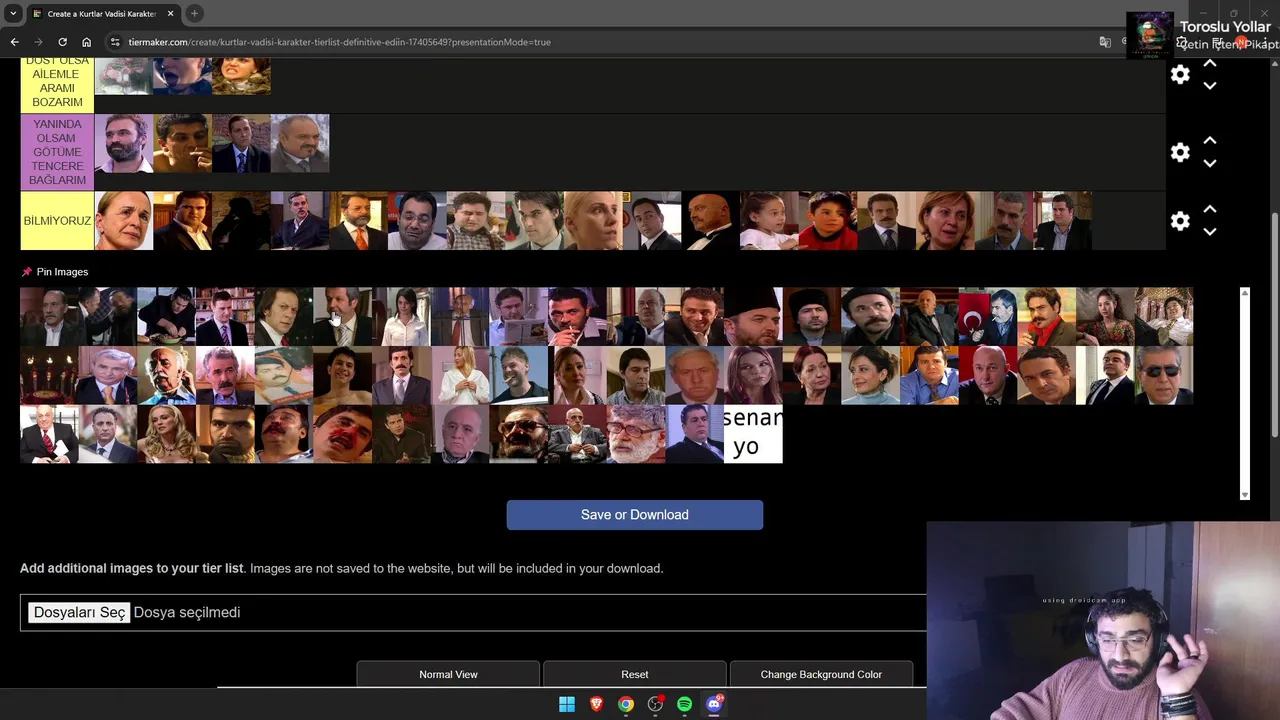Switch to OBS Studio on the taskbar
1280x720 pixels.
coord(655,704)
